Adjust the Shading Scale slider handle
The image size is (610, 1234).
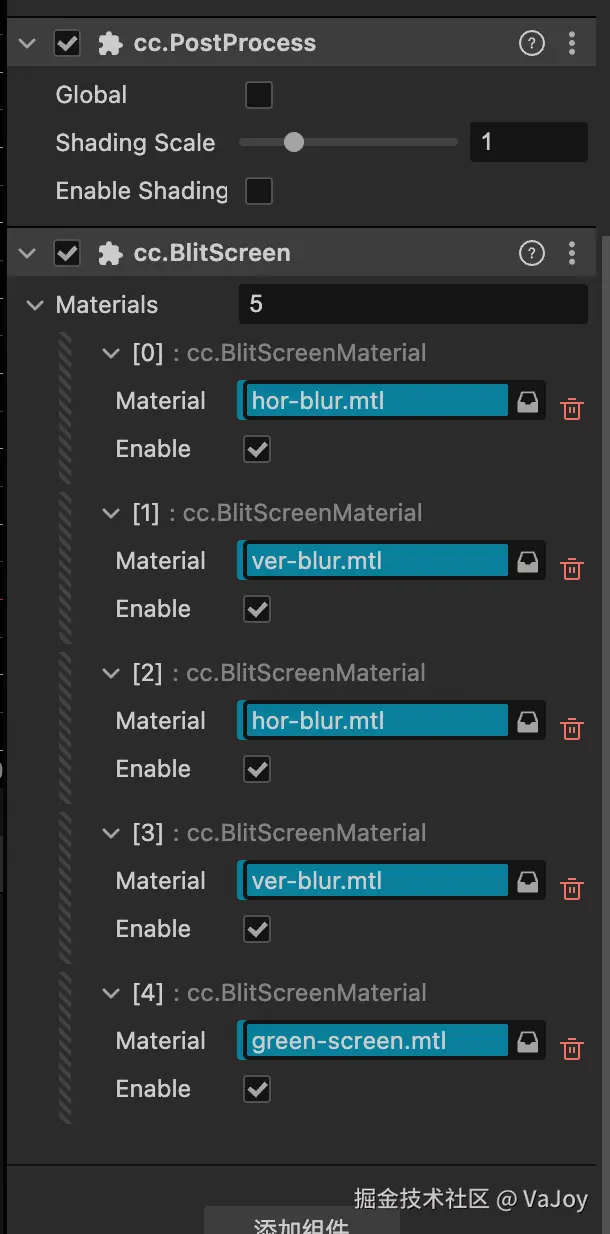294,143
